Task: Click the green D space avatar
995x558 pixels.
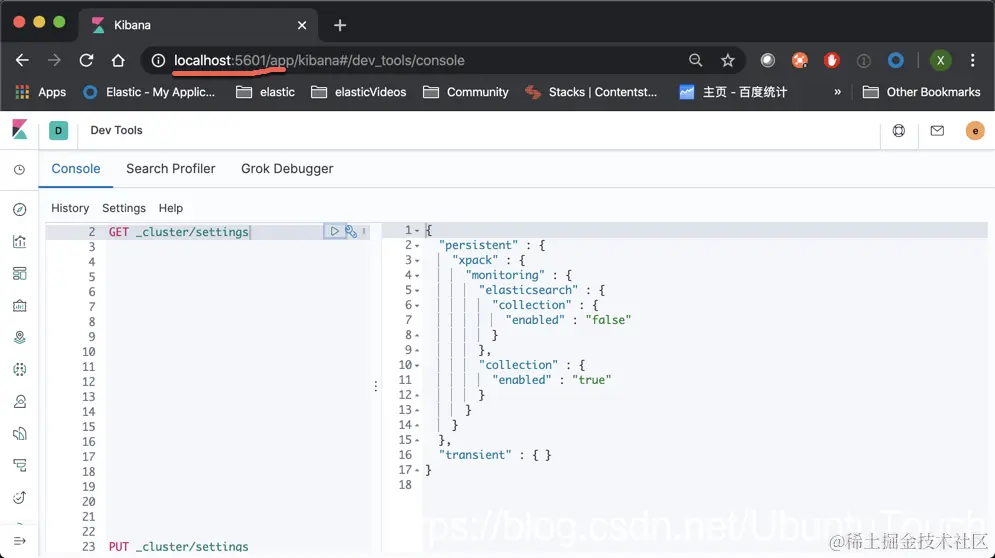Action: tap(58, 130)
